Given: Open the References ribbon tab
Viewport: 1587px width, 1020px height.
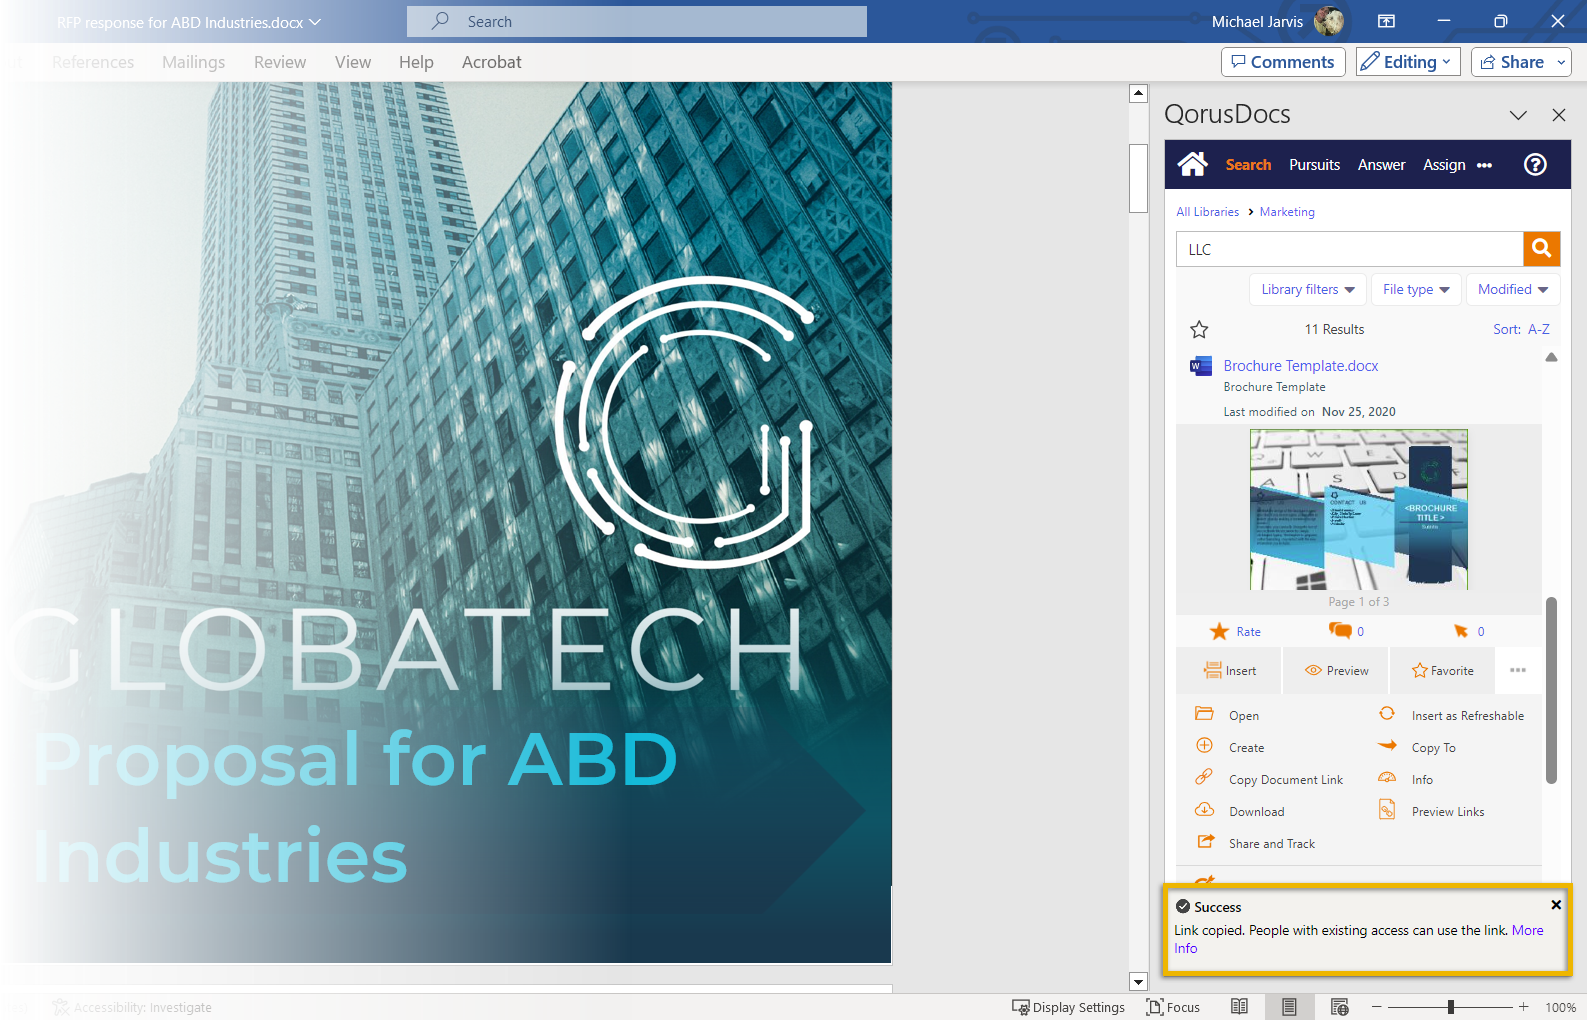Looking at the screenshot, I should [93, 62].
